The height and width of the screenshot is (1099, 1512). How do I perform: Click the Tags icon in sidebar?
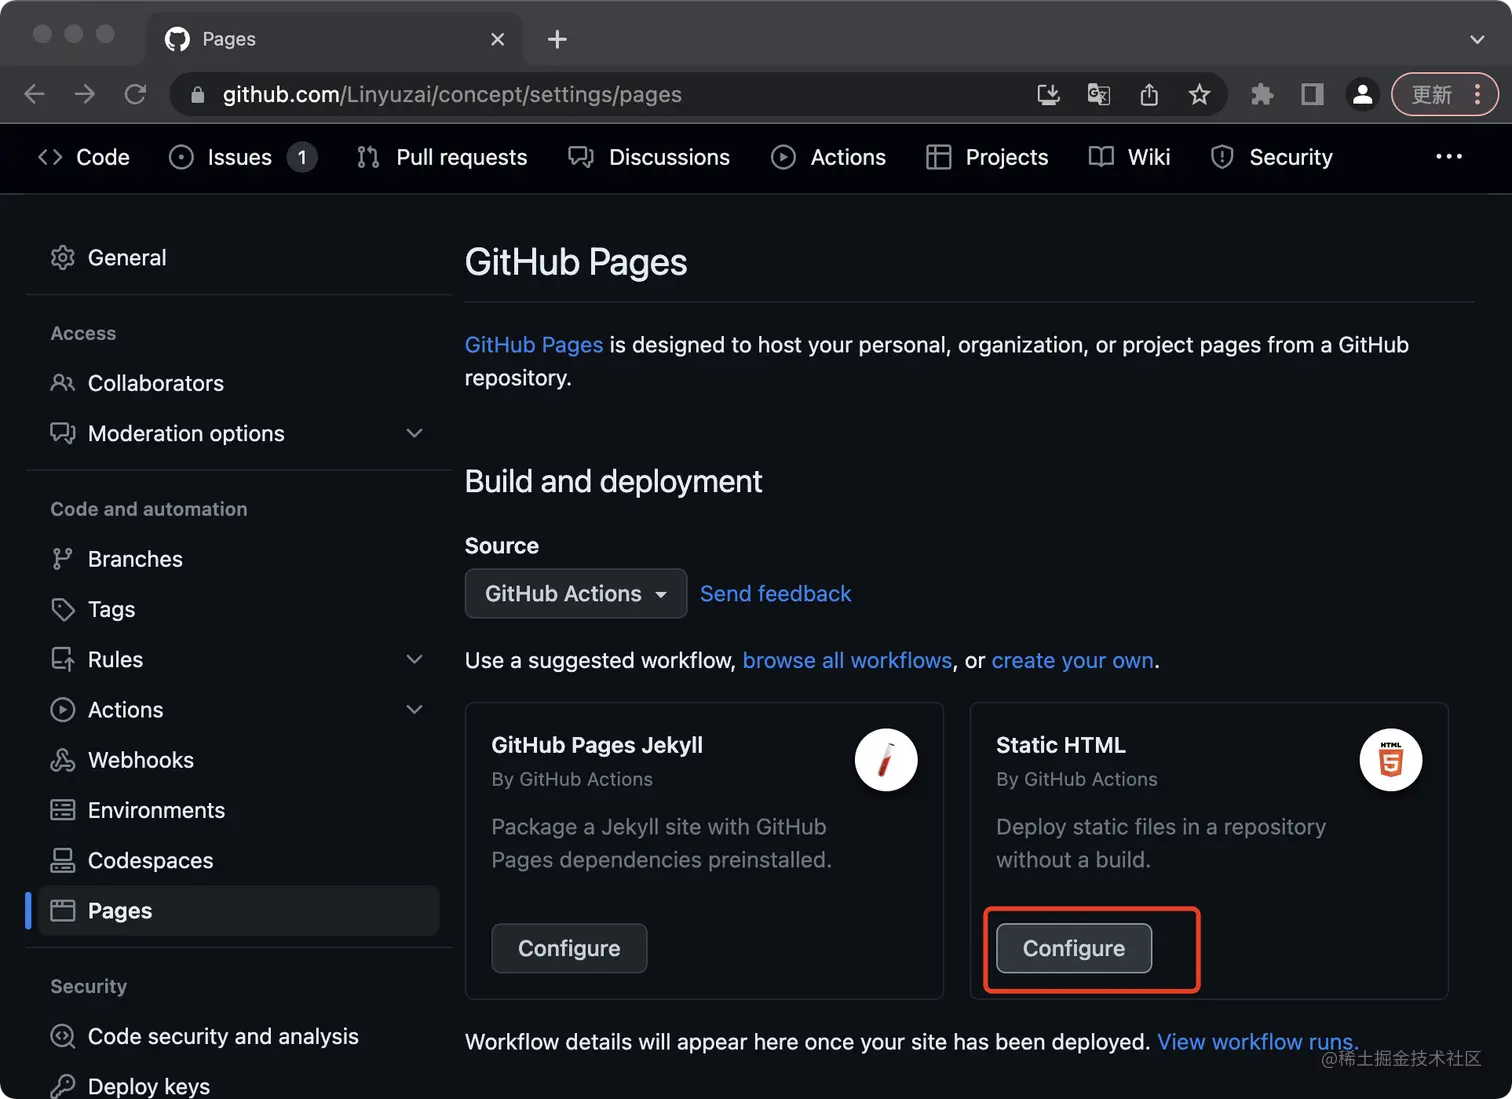(x=63, y=609)
